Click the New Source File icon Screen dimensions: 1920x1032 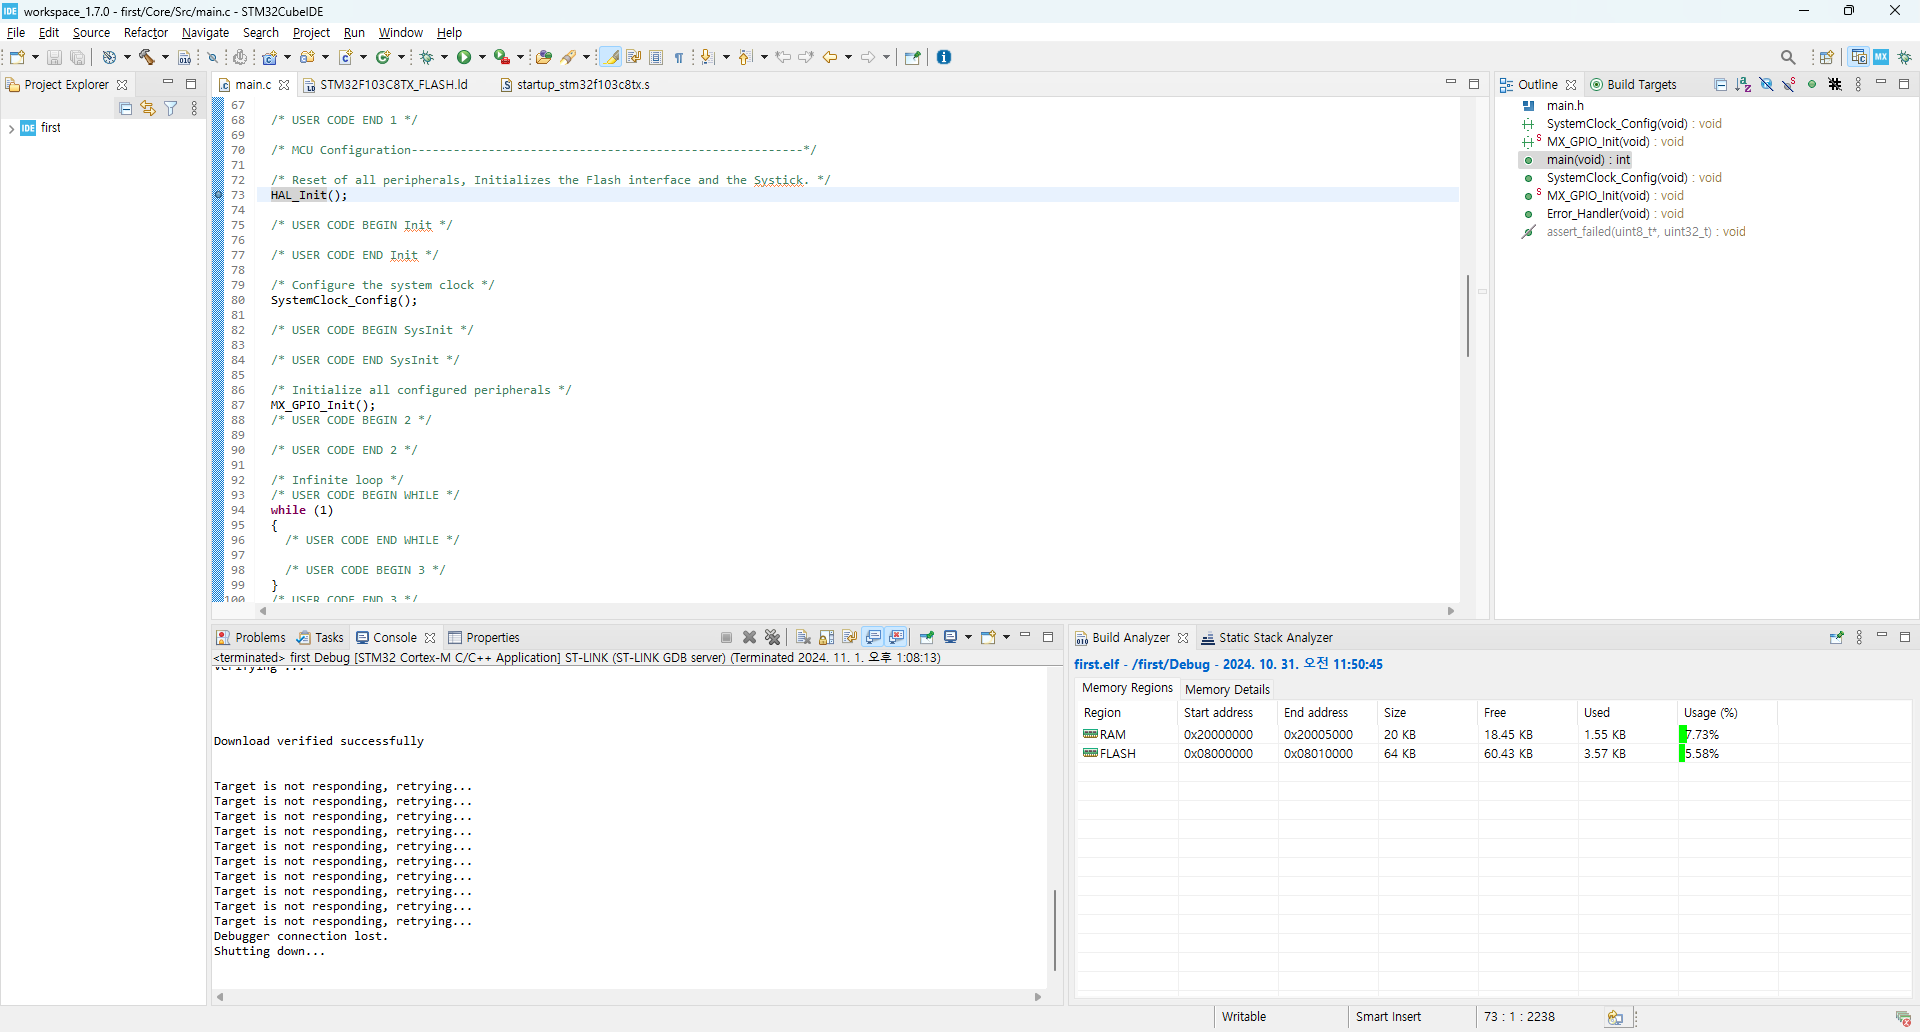click(x=346, y=57)
